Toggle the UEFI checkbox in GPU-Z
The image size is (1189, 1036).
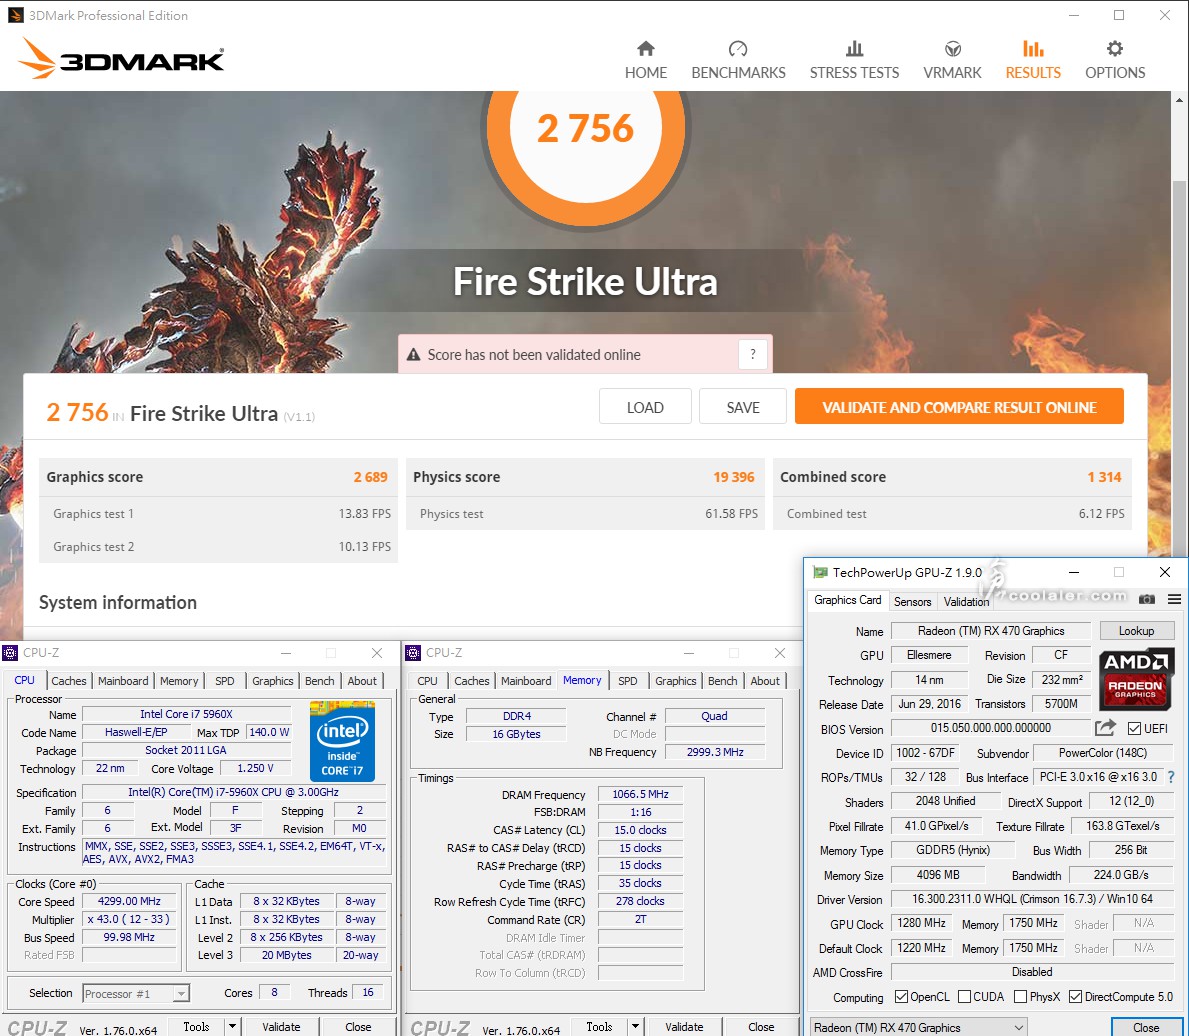pos(1134,729)
